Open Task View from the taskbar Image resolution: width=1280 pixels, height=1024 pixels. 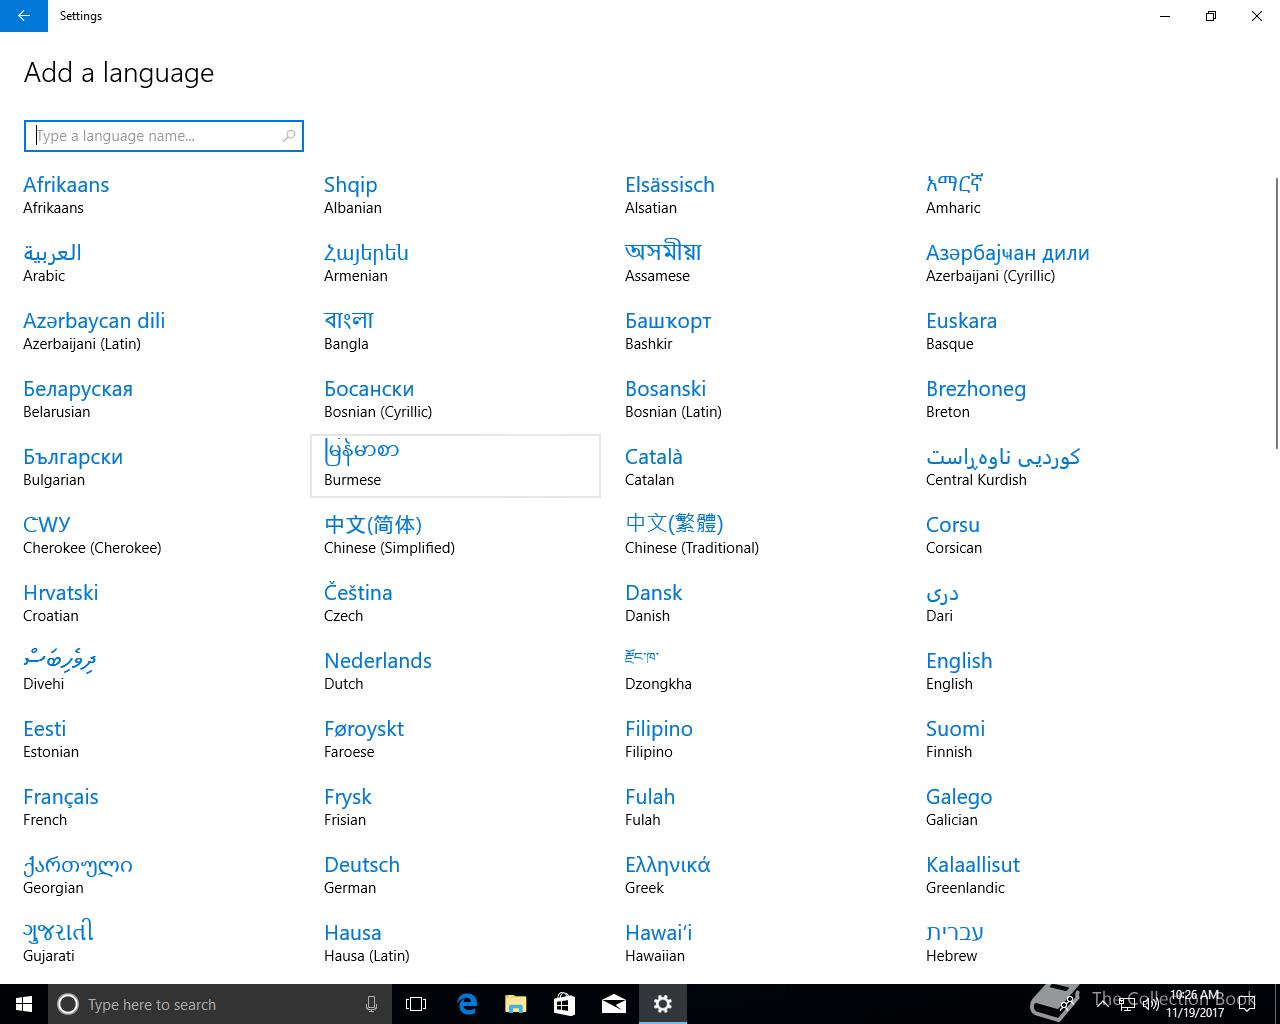pyautogui.click(x=416, y=1004)
